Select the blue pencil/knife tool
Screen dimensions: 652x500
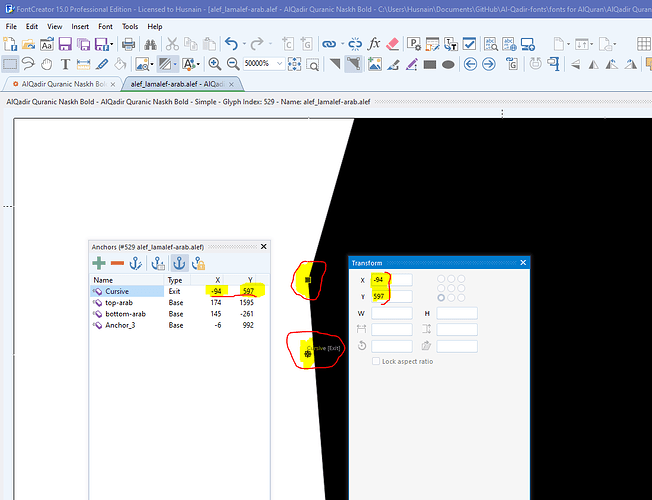click(x=101, y=64)
